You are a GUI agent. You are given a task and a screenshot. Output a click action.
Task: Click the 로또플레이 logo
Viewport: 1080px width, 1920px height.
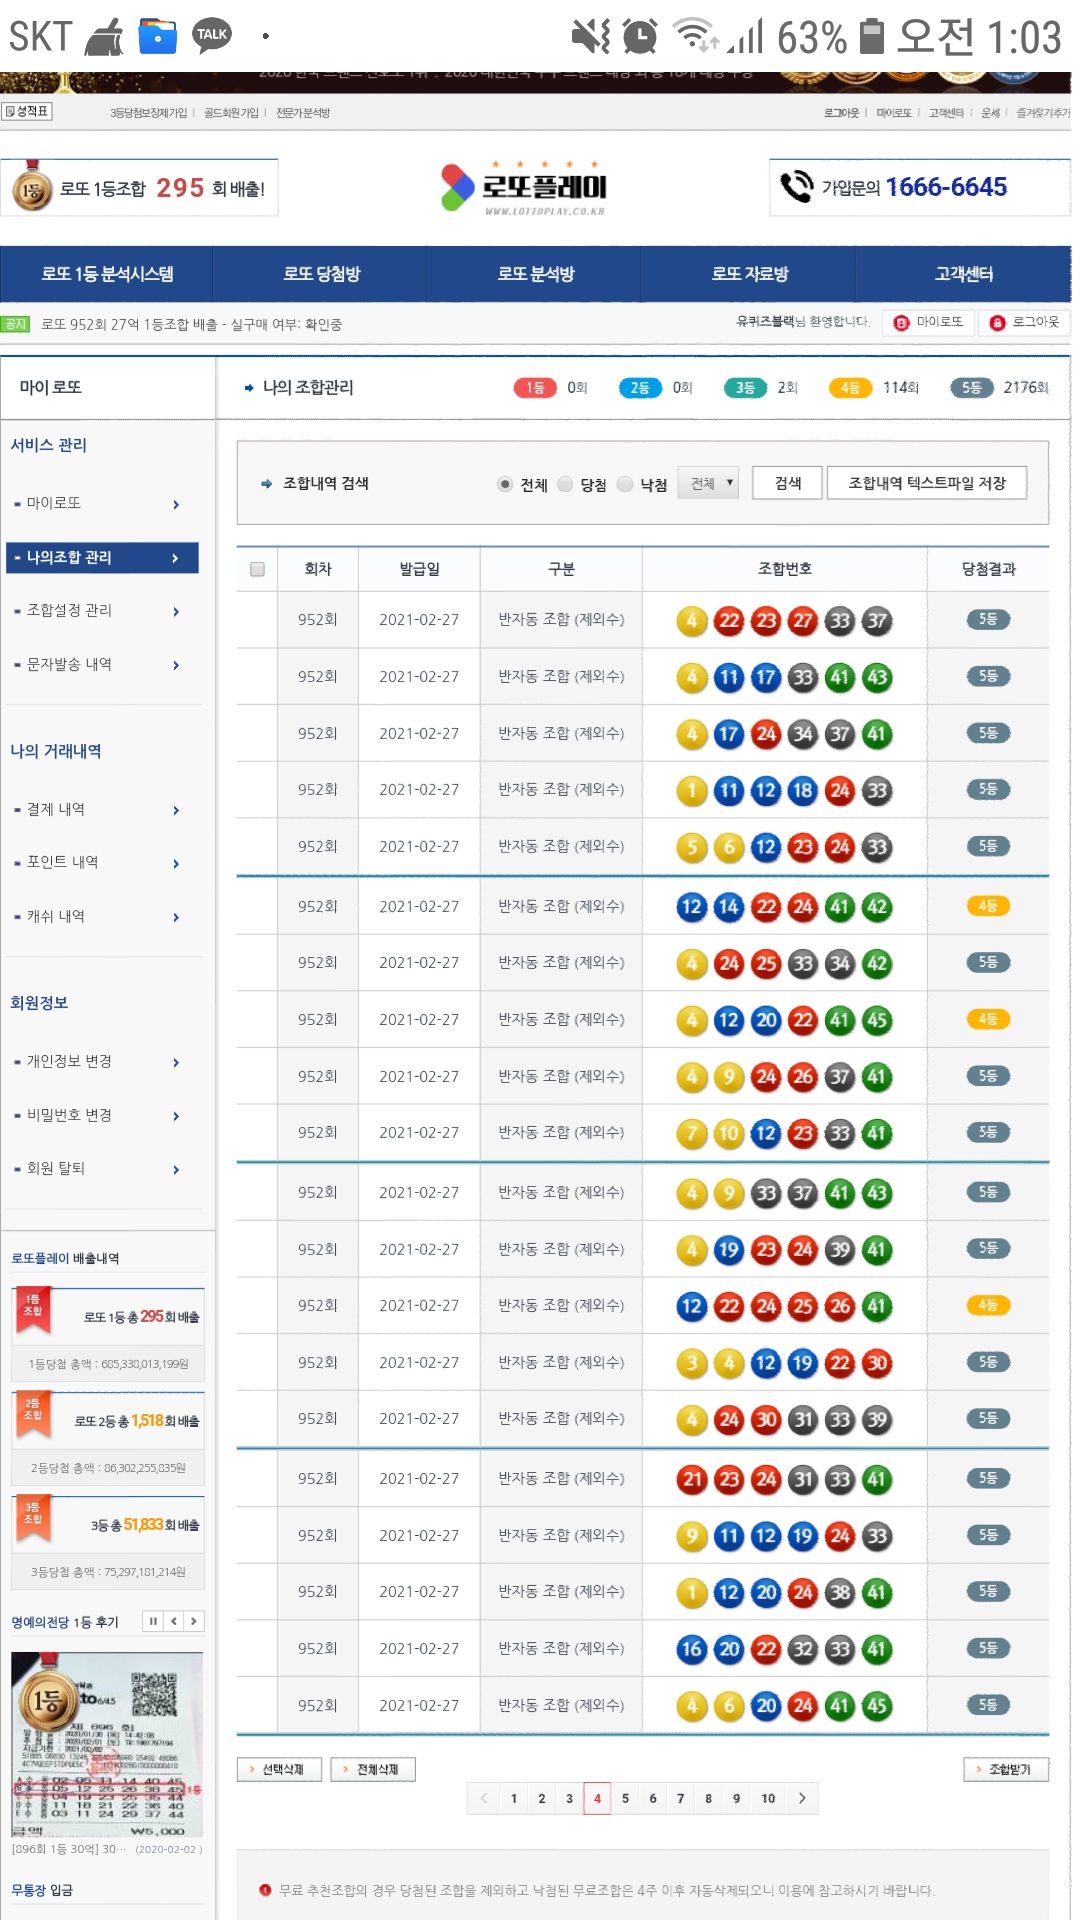pyautogui.click(x=525, y=187)
